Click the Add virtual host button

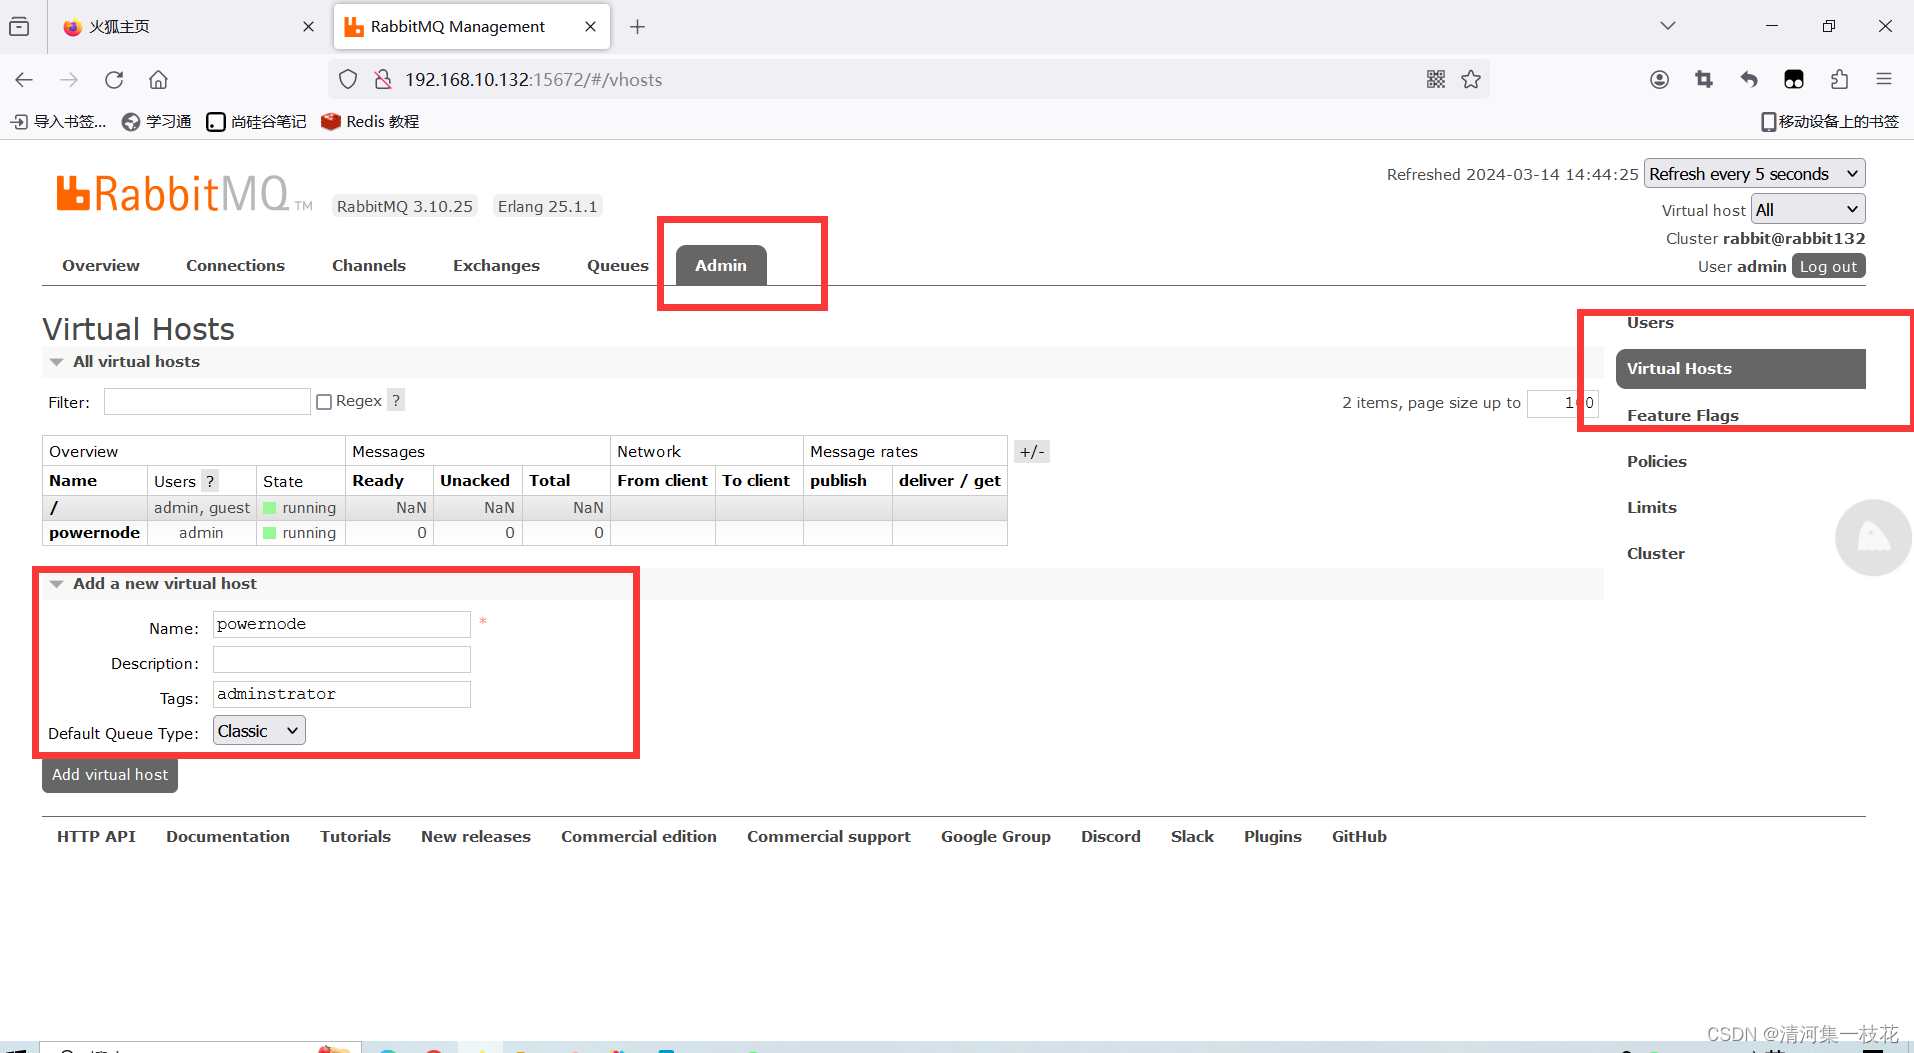[x=110, y=775]
